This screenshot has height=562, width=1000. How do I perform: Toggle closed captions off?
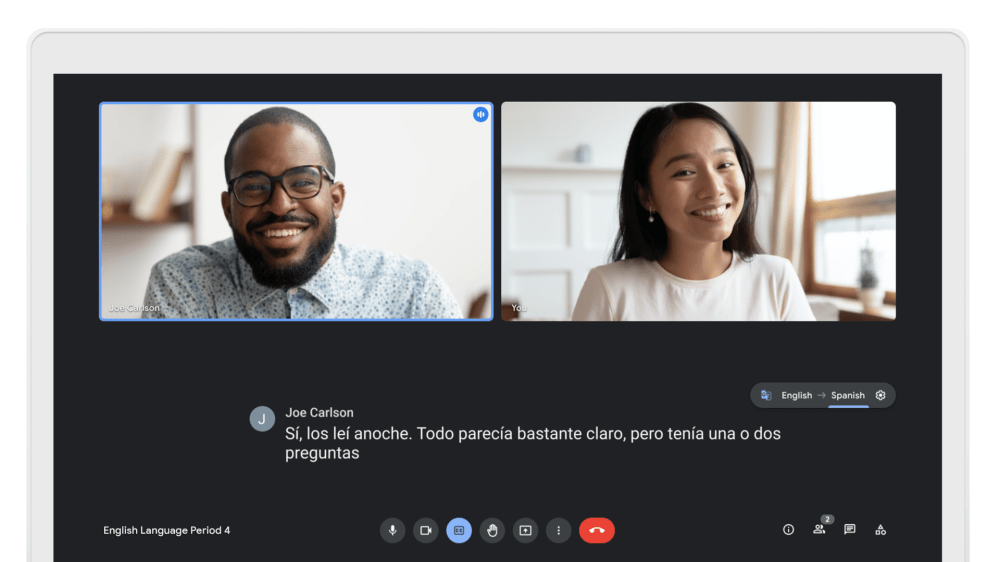(x=459, y=530)
